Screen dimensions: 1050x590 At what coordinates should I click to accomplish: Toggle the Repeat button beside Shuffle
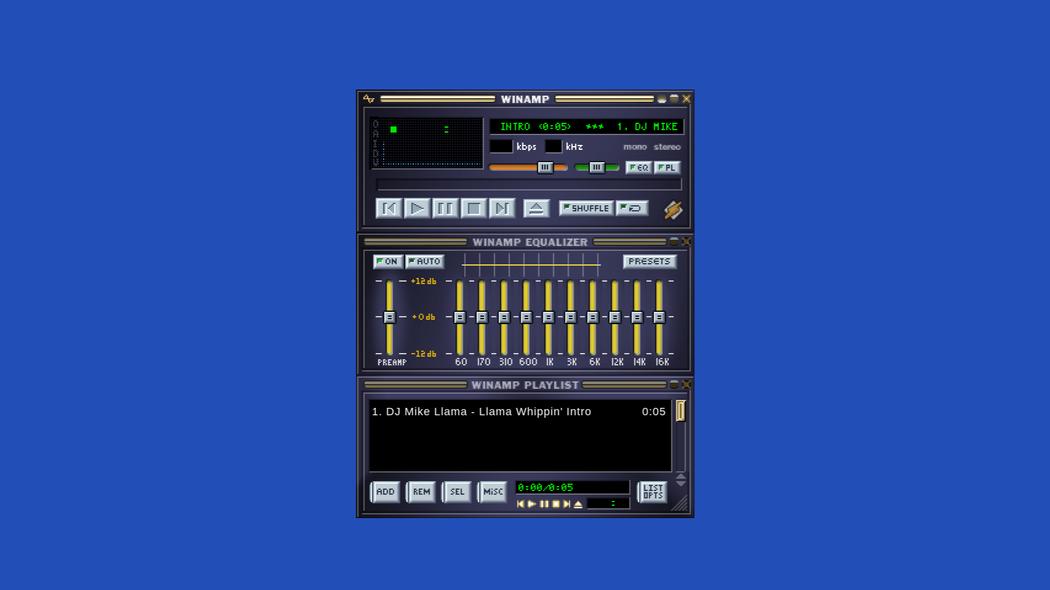(631, 208)
